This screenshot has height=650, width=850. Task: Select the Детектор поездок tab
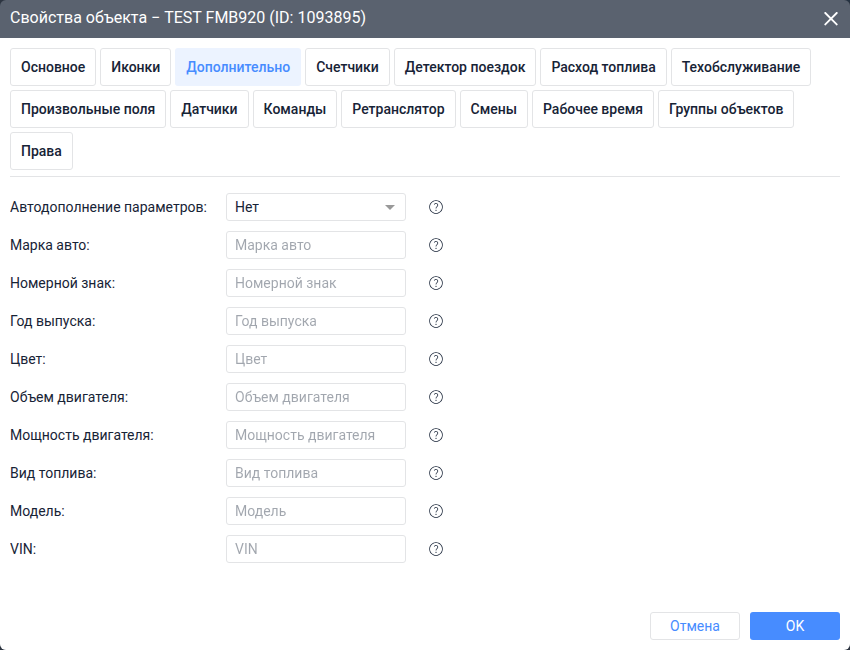pyautogui.click(x=465, y=67)
